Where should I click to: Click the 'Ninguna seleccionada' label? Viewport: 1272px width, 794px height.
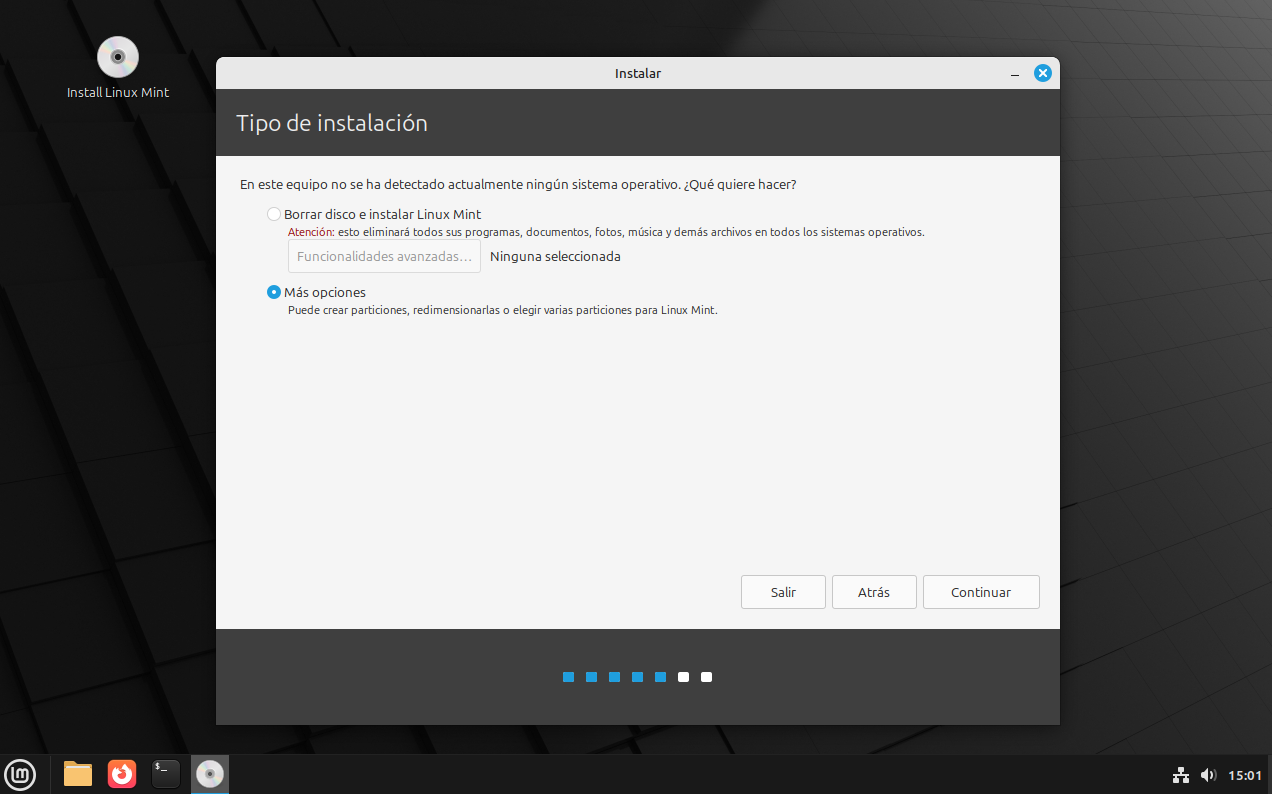[x=555, y=256]
